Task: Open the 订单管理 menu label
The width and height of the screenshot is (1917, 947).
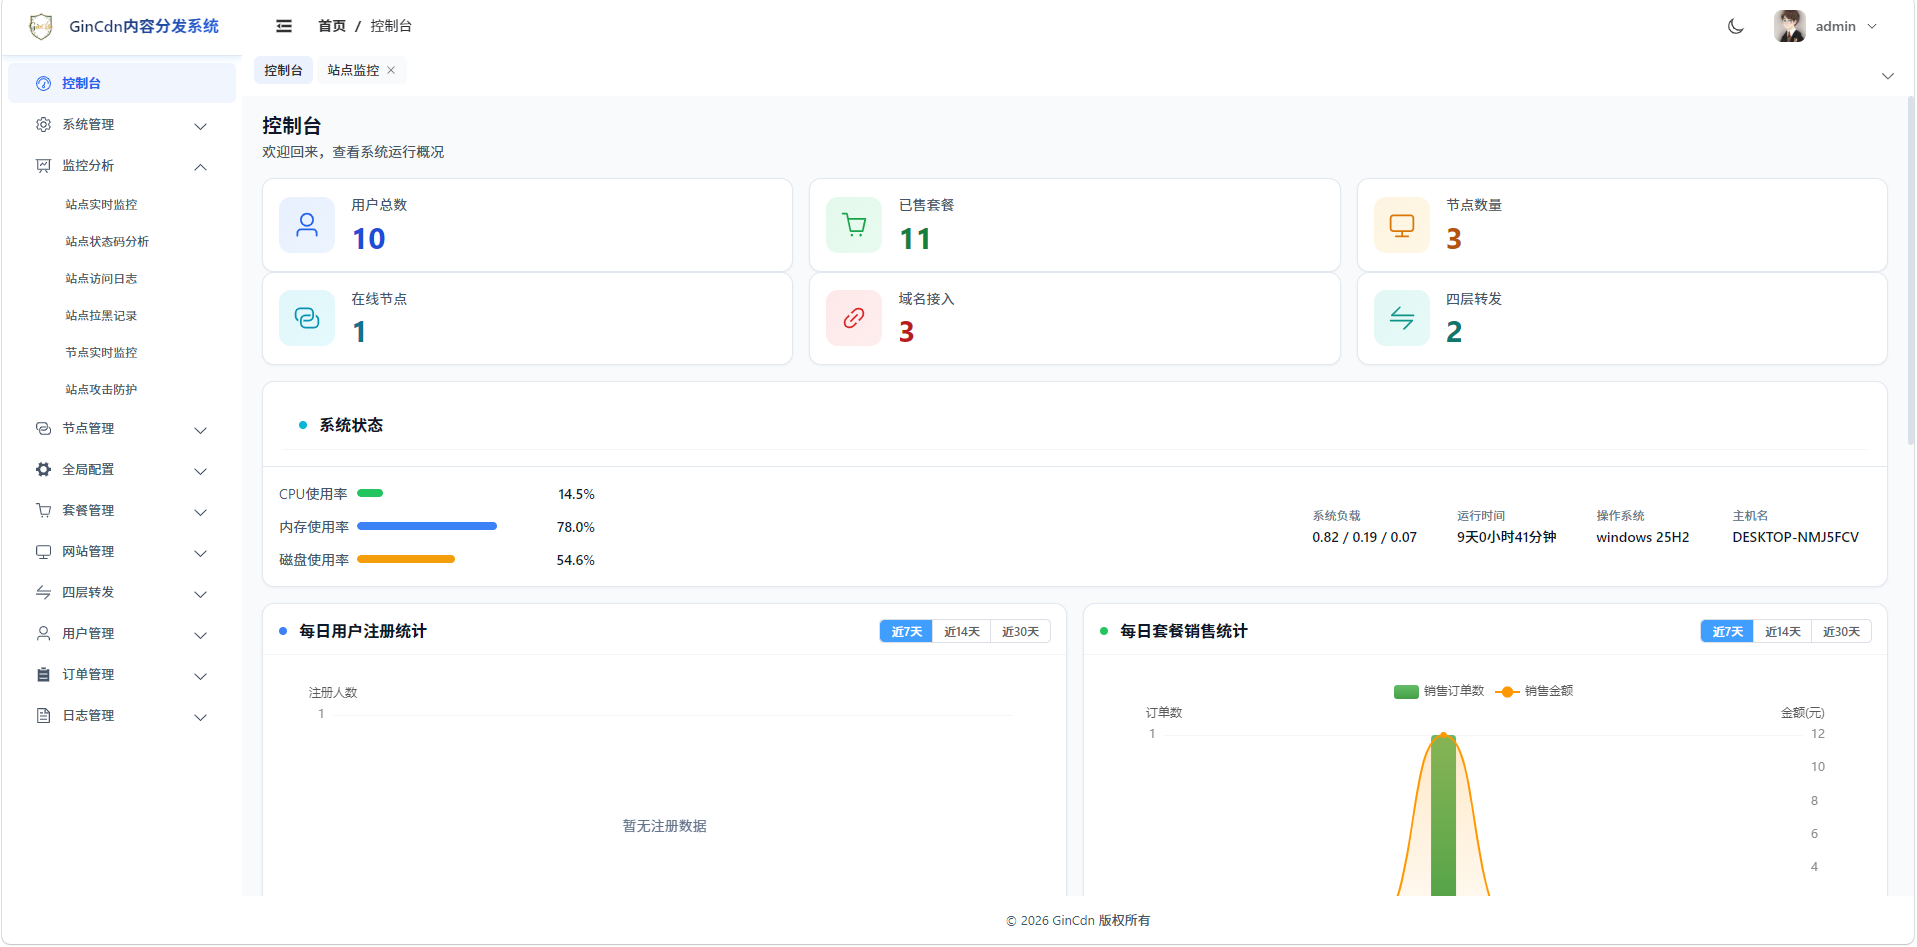Action: [x=88, y=675]
